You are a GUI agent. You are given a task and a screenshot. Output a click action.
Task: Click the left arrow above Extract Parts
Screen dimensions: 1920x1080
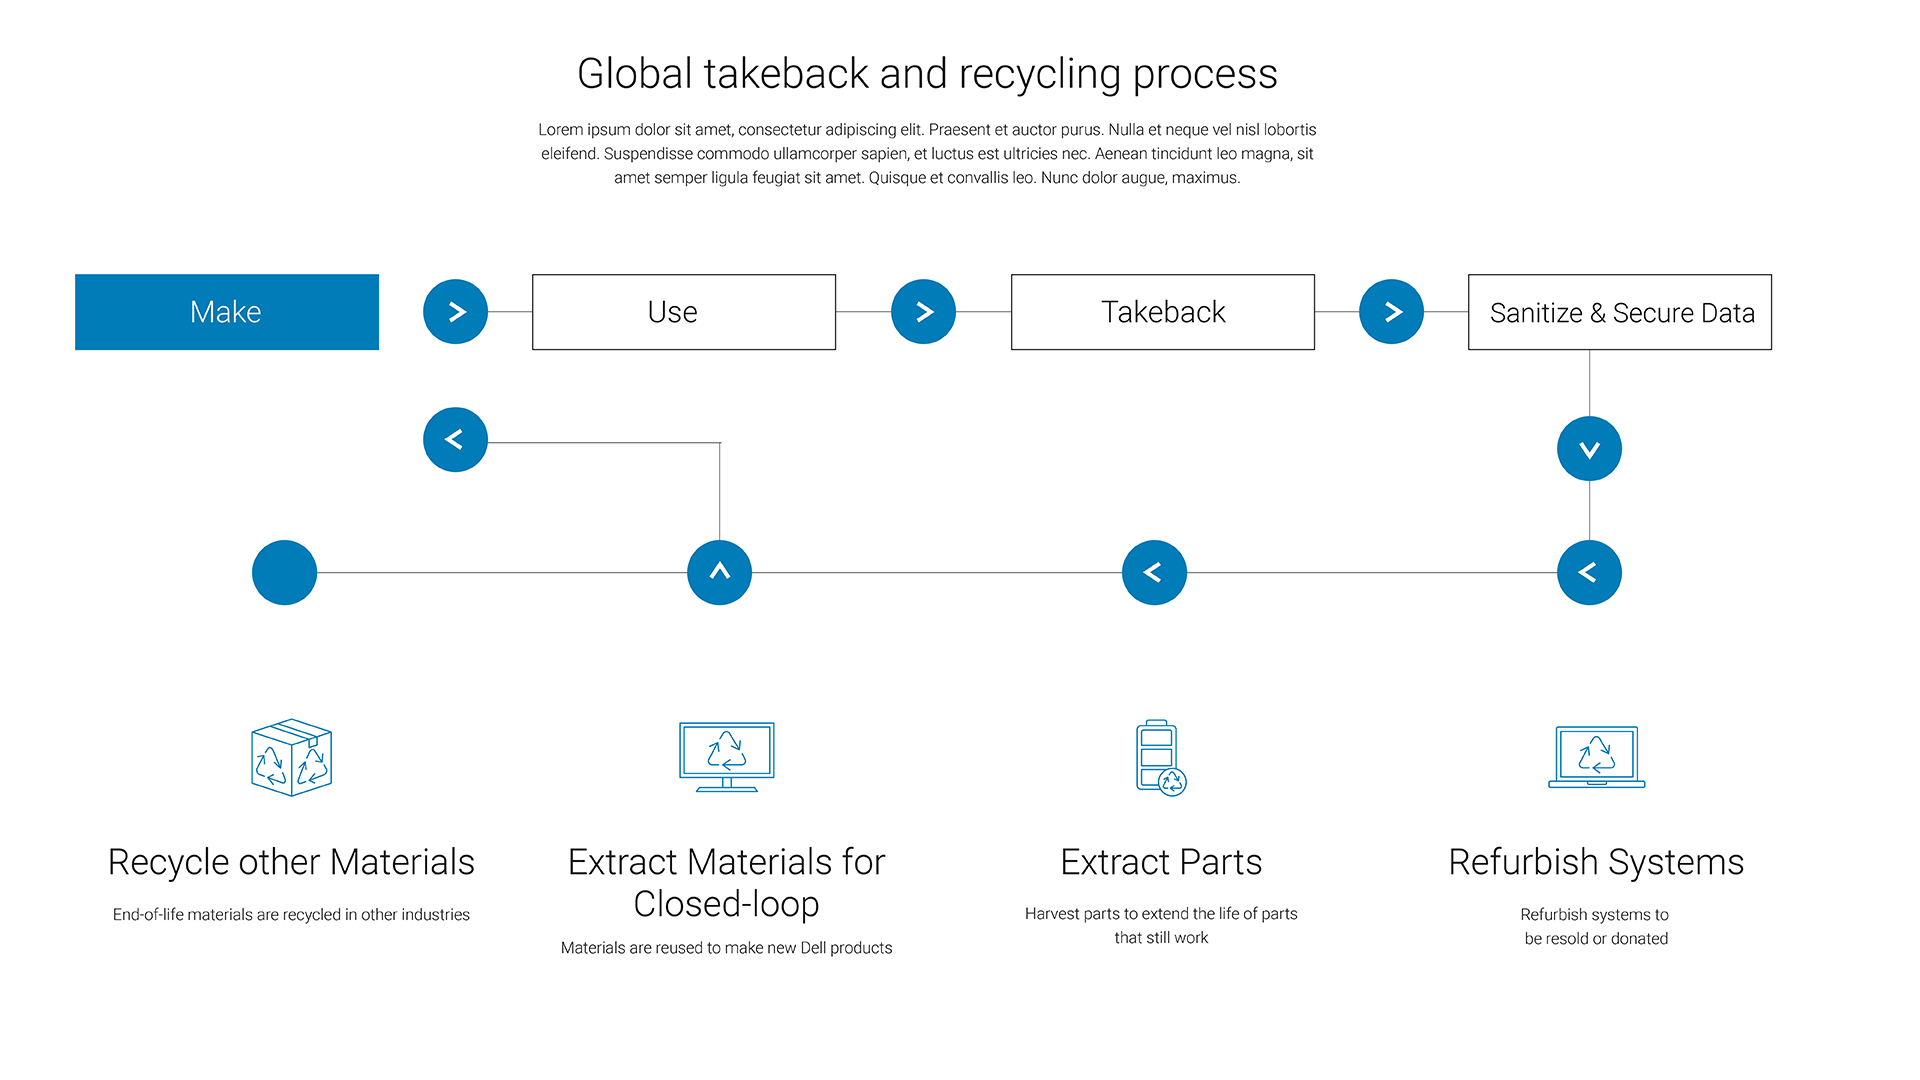1154,573
